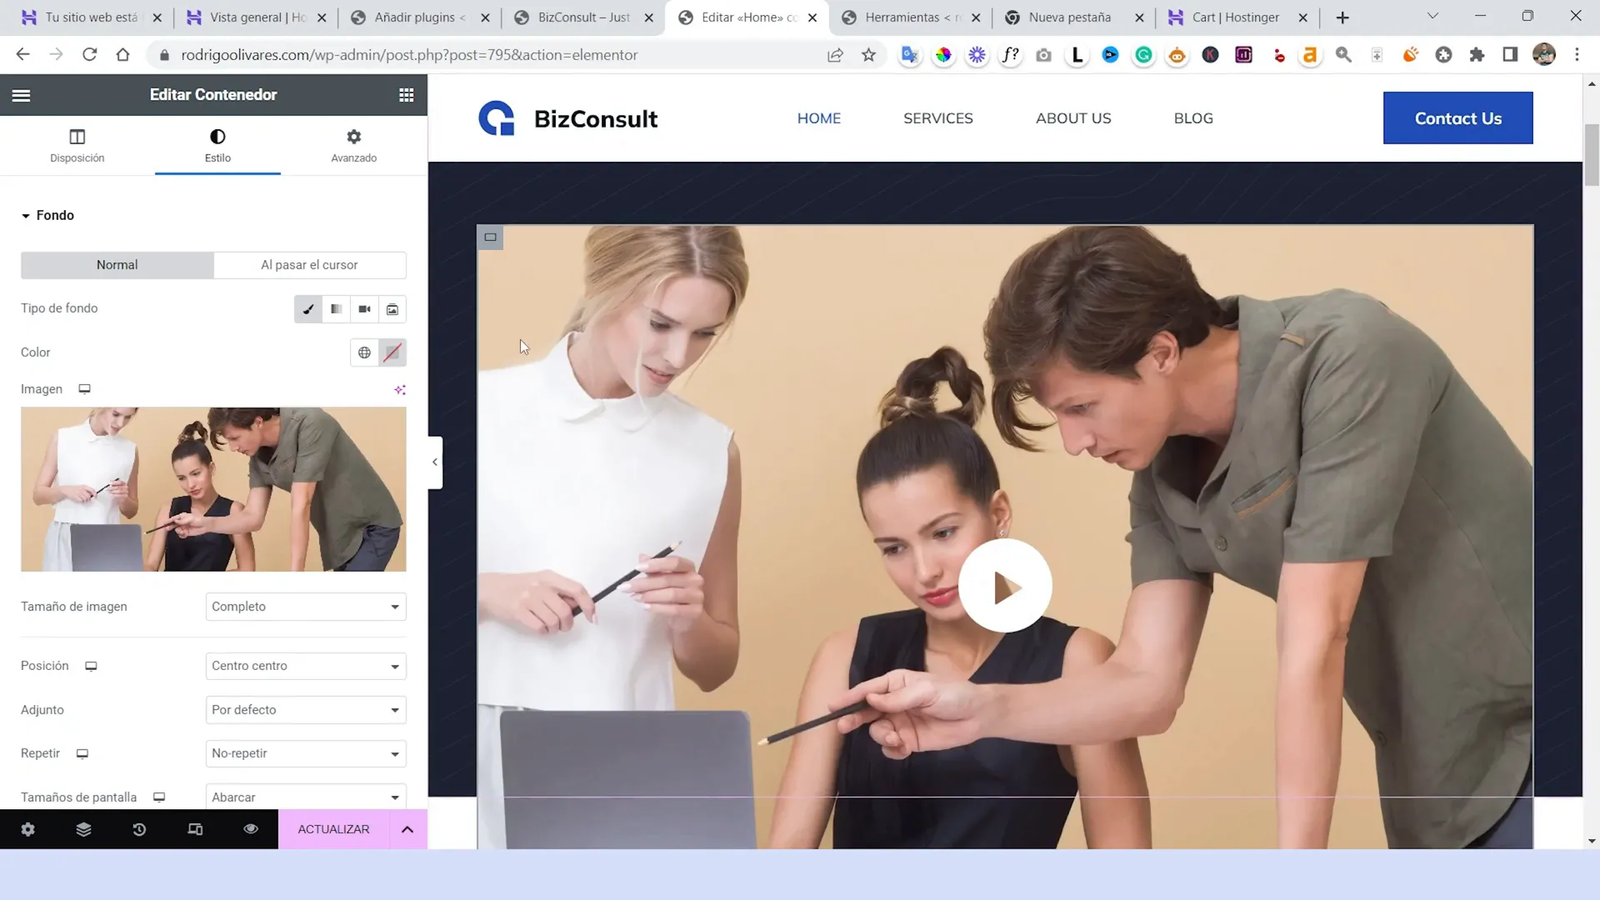Open the 'Posición' dropdown
Screen dimensions: 1600x900
point(305,665)
